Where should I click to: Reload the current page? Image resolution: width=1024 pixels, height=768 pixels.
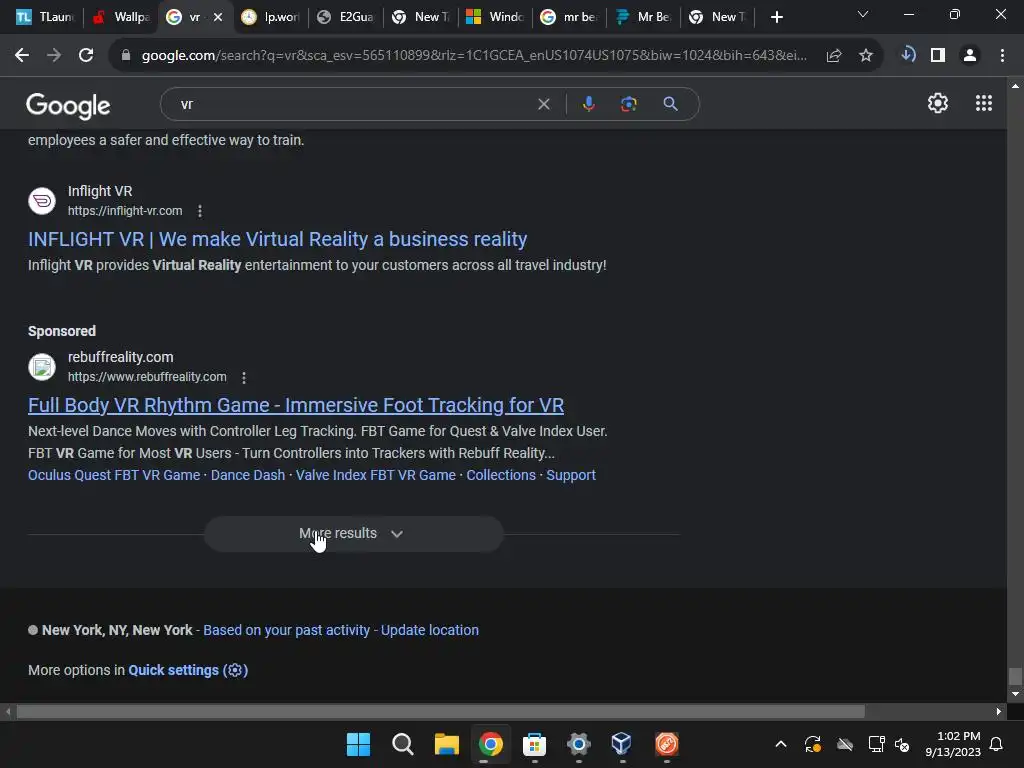coord(86,56)
